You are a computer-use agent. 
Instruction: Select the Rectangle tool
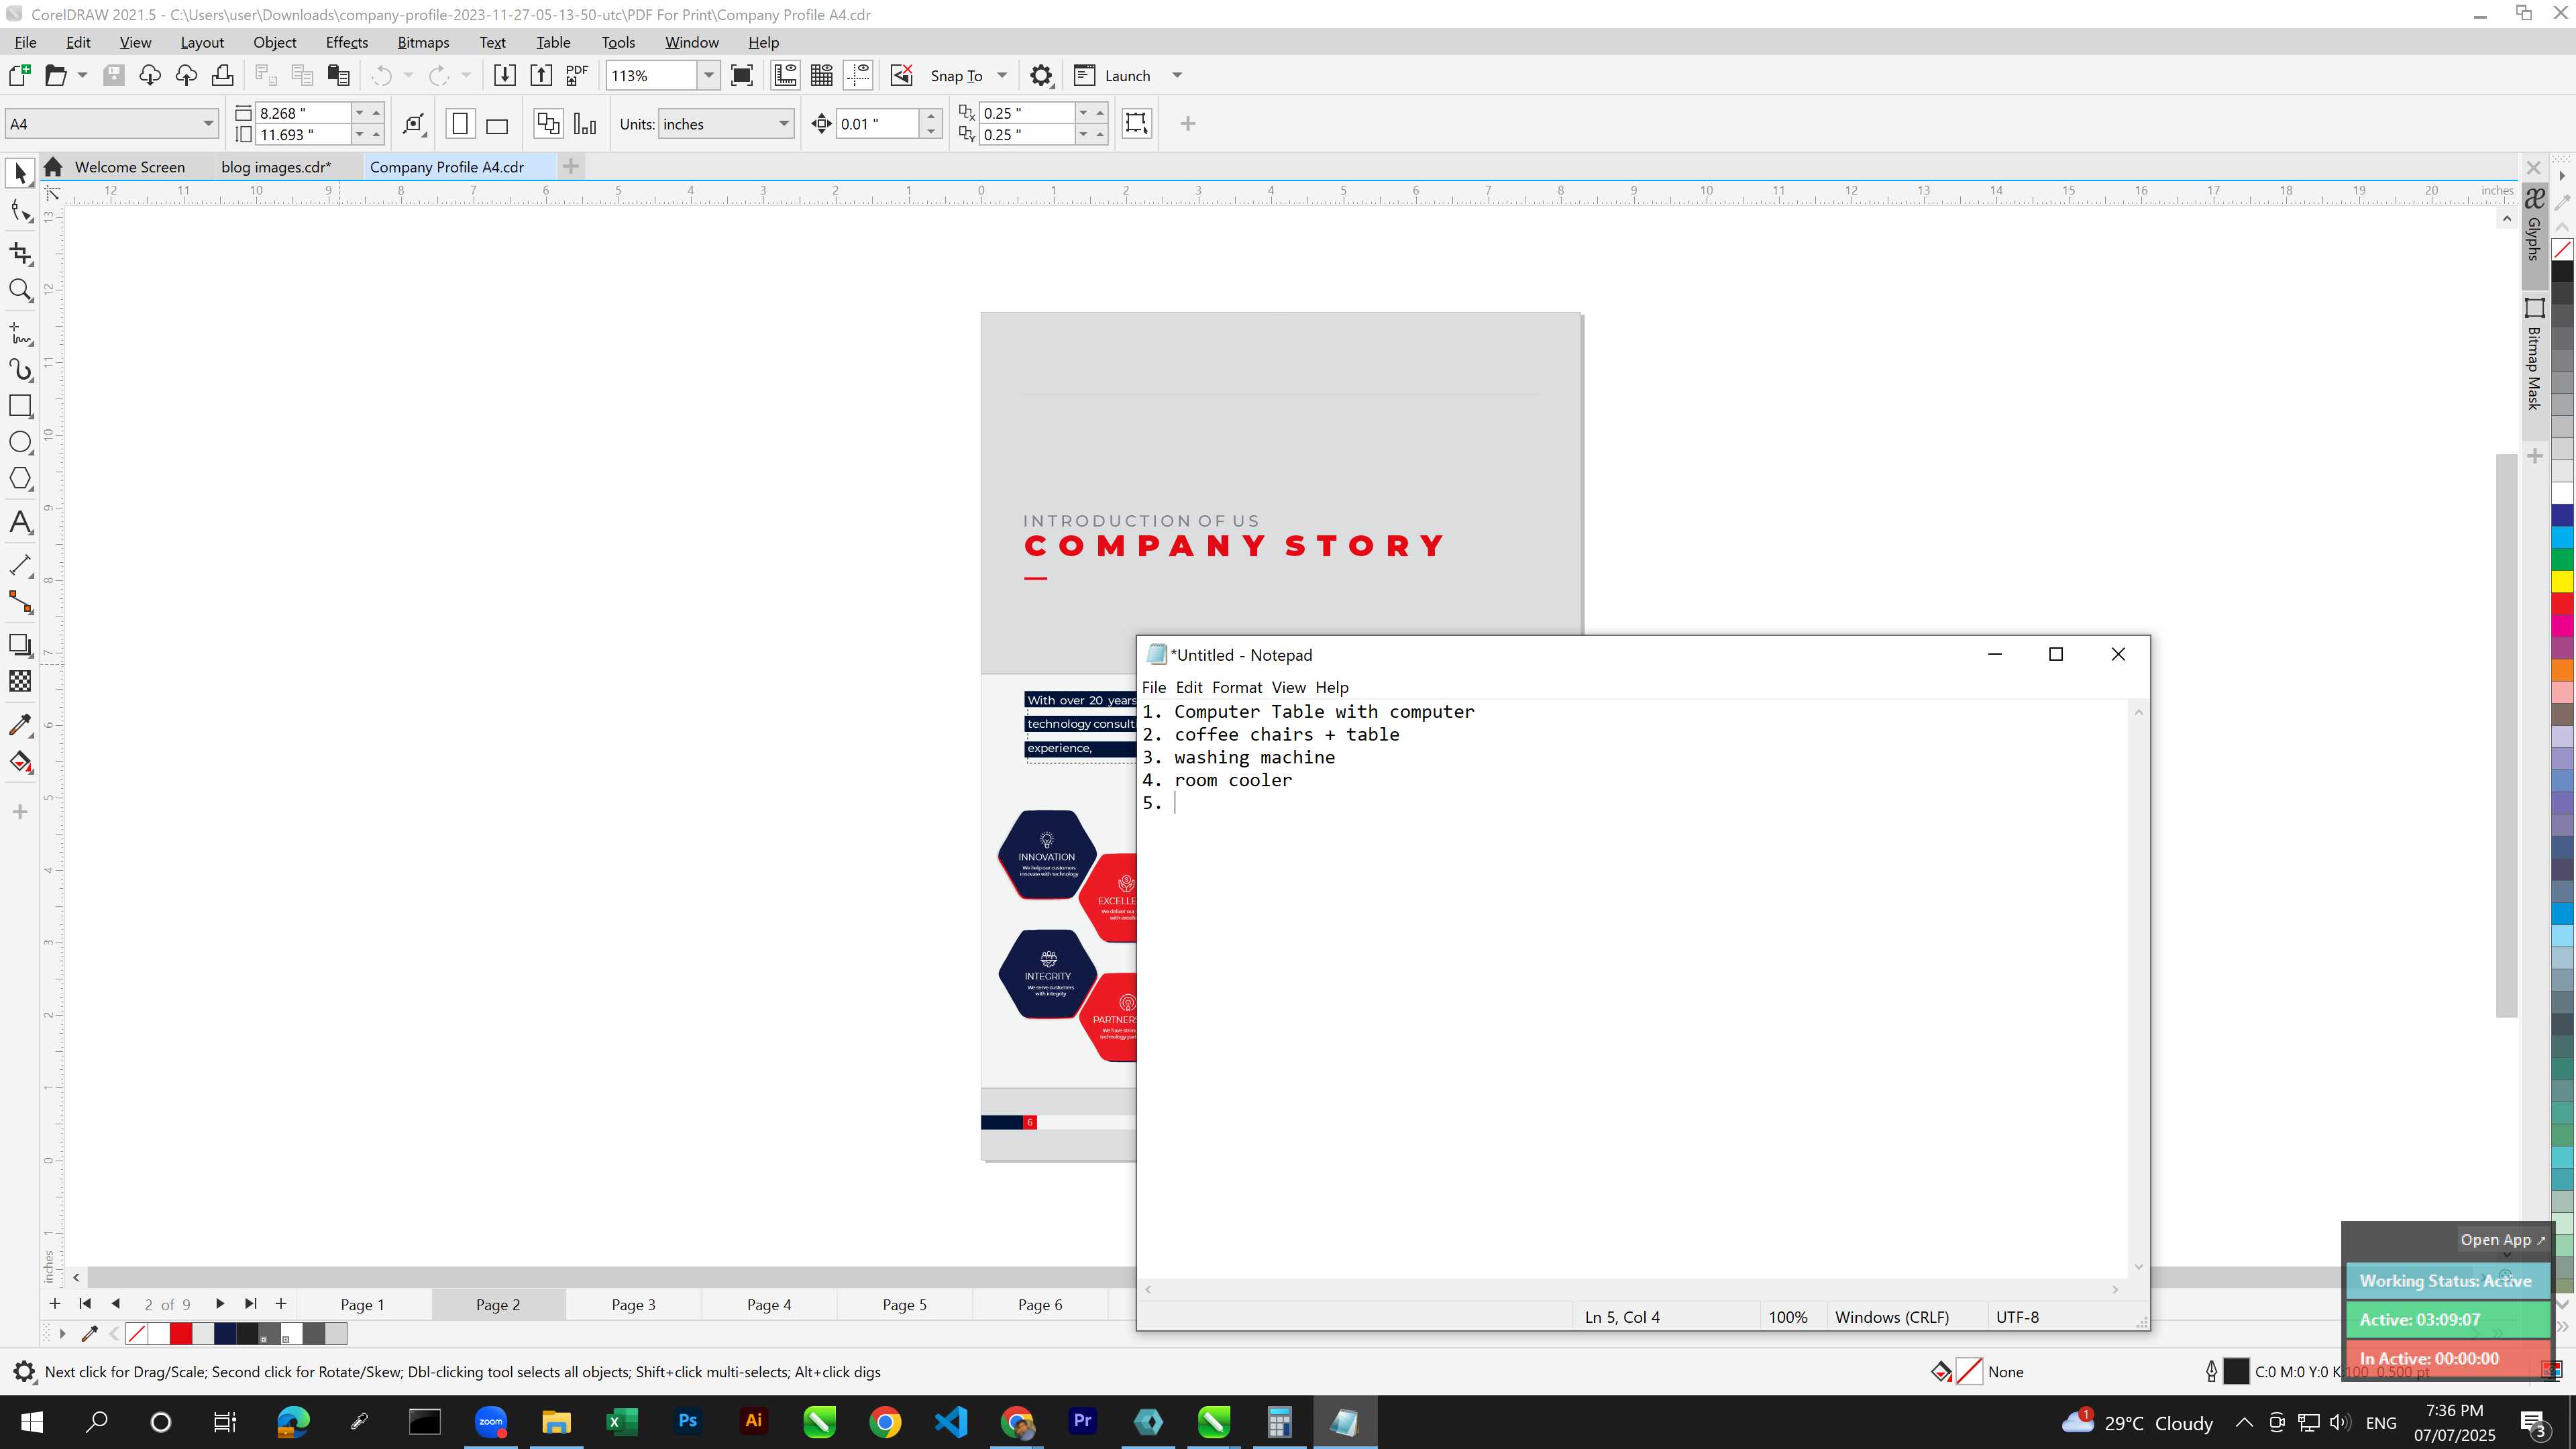coord(20,405)
